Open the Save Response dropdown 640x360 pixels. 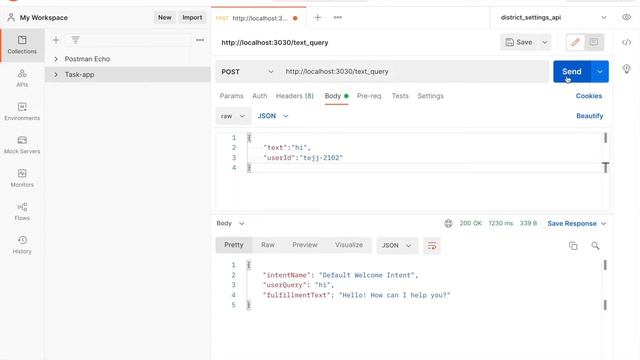577,223
